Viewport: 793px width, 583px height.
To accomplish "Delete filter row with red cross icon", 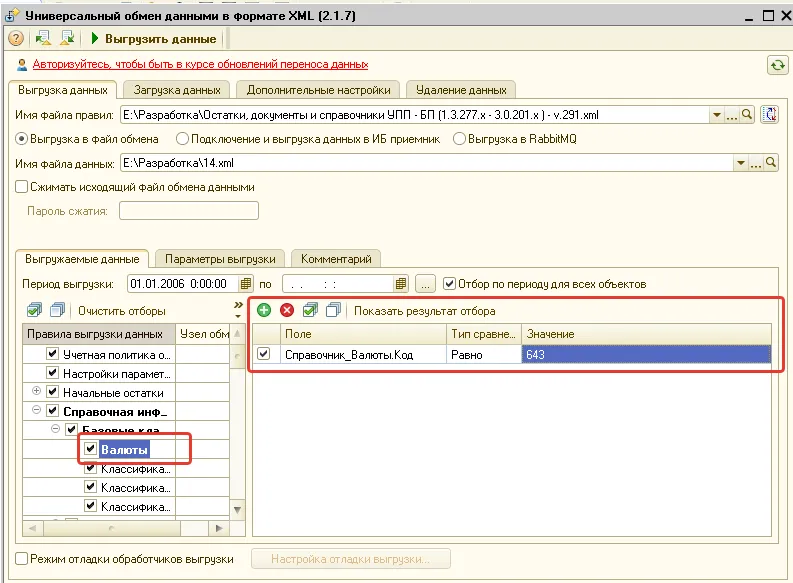I will coord(287,310).
